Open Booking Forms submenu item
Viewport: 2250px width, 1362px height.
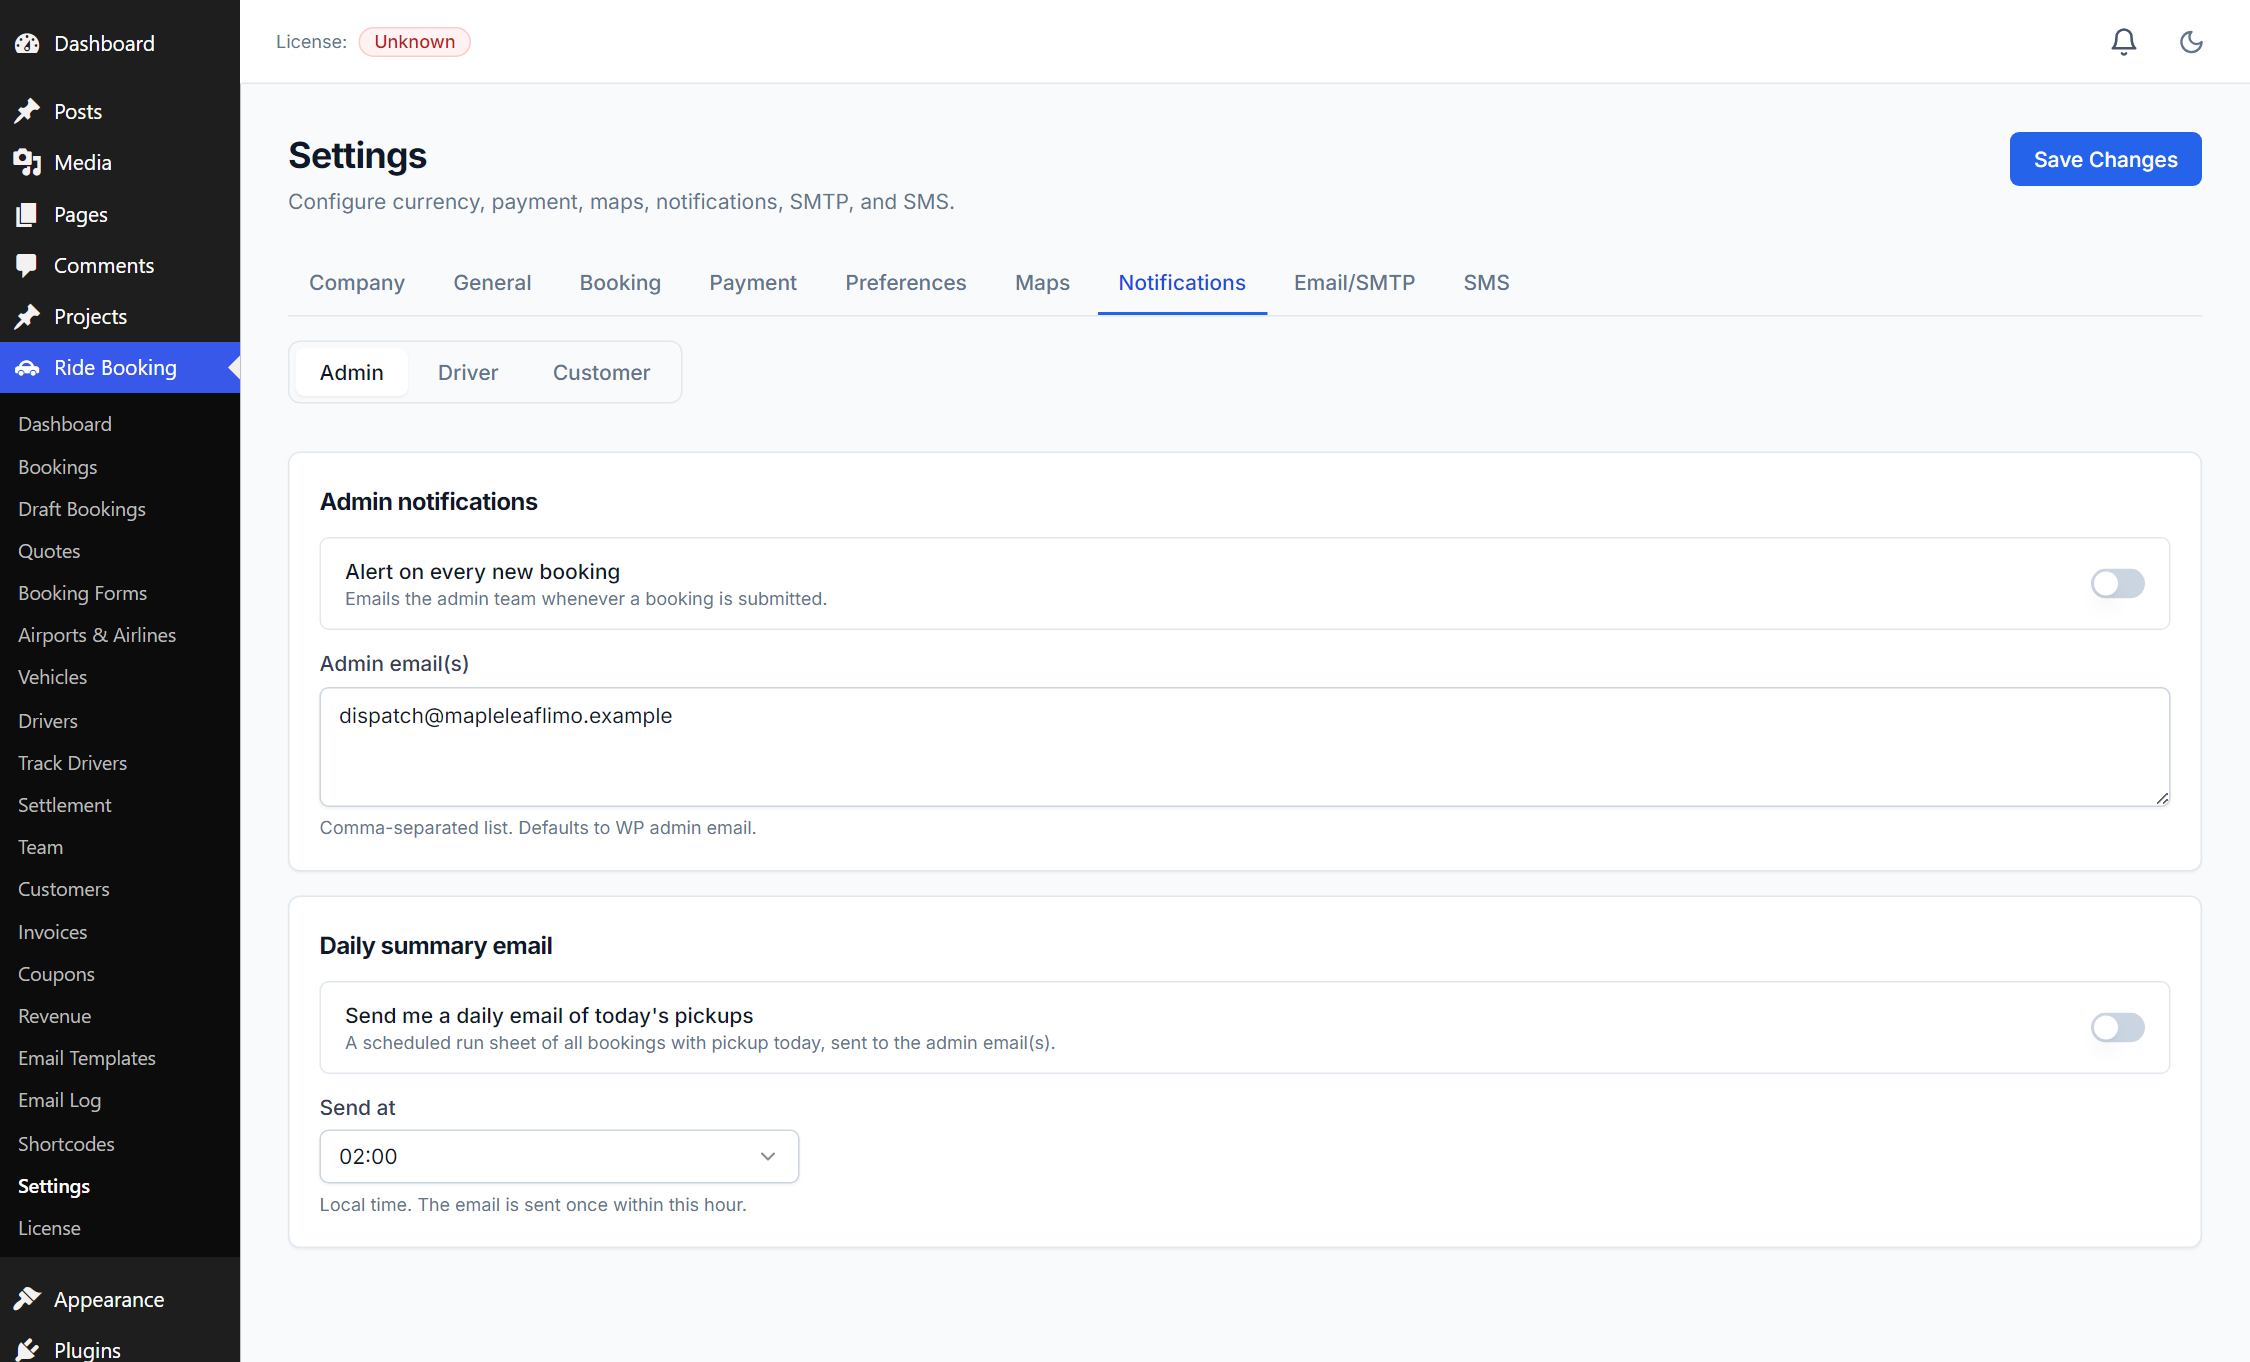click(x=82, y=593)
